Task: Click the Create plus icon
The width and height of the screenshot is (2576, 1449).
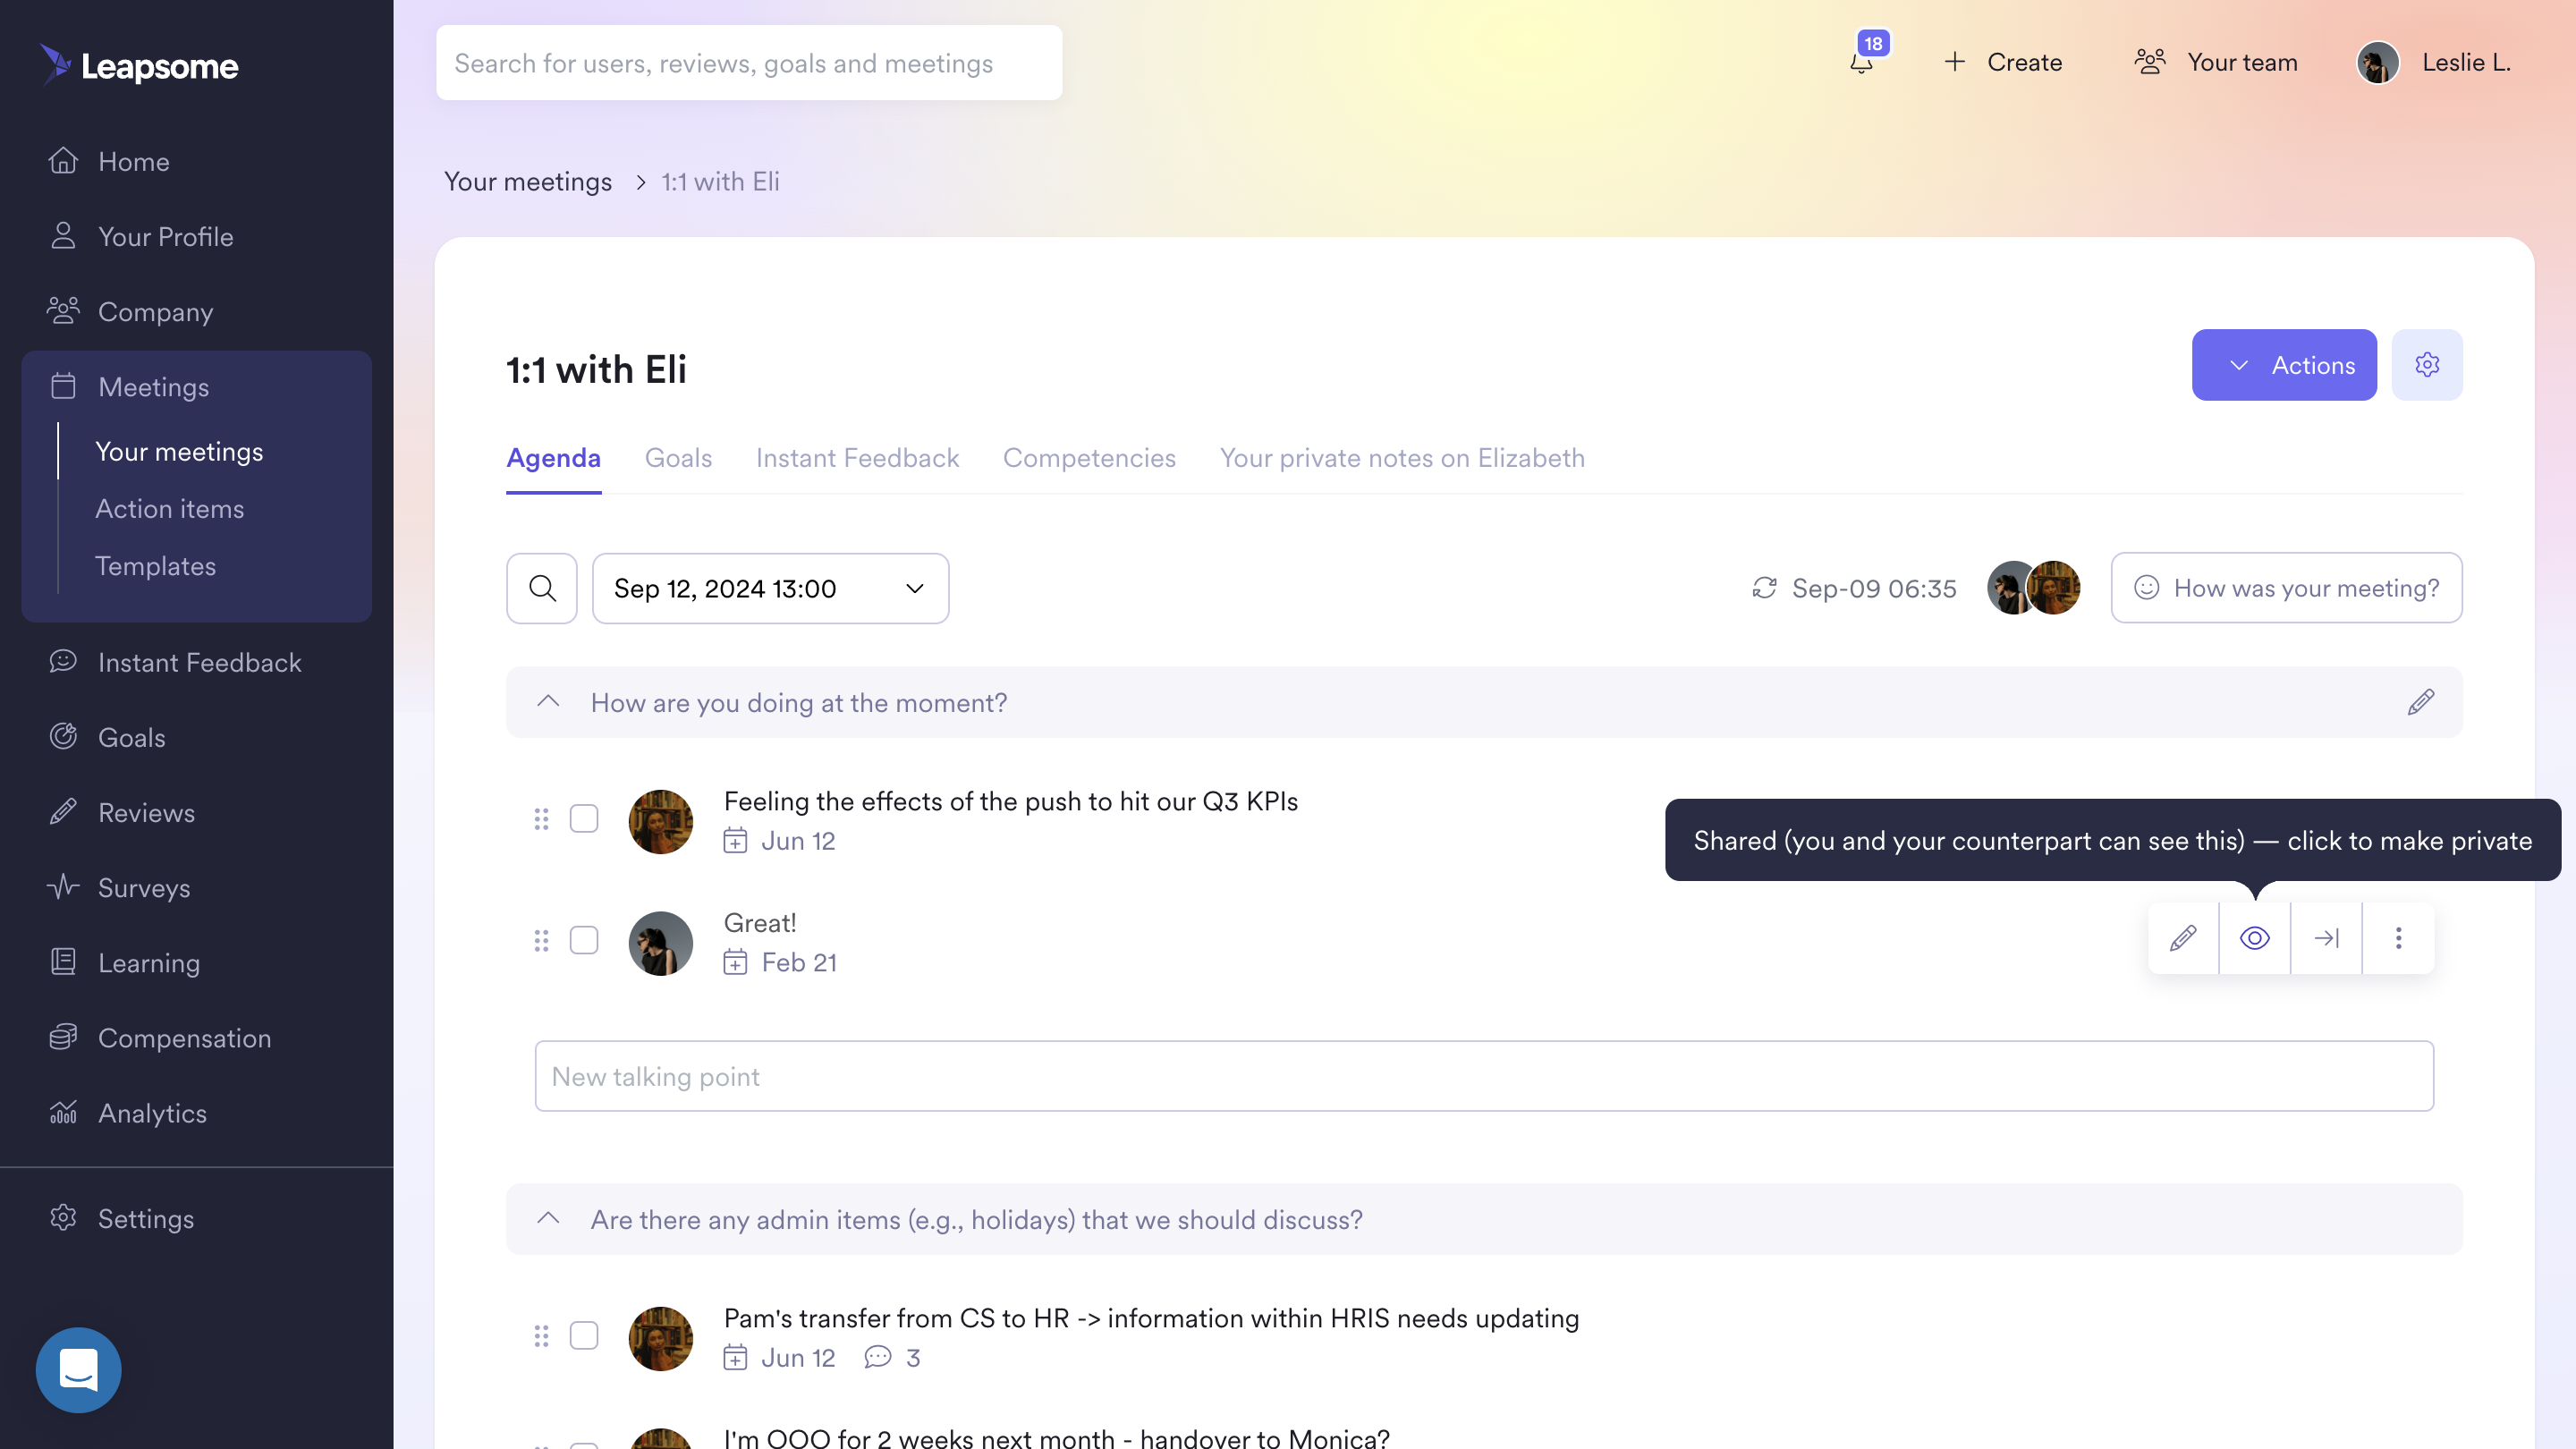Action: coord(1954,62)
